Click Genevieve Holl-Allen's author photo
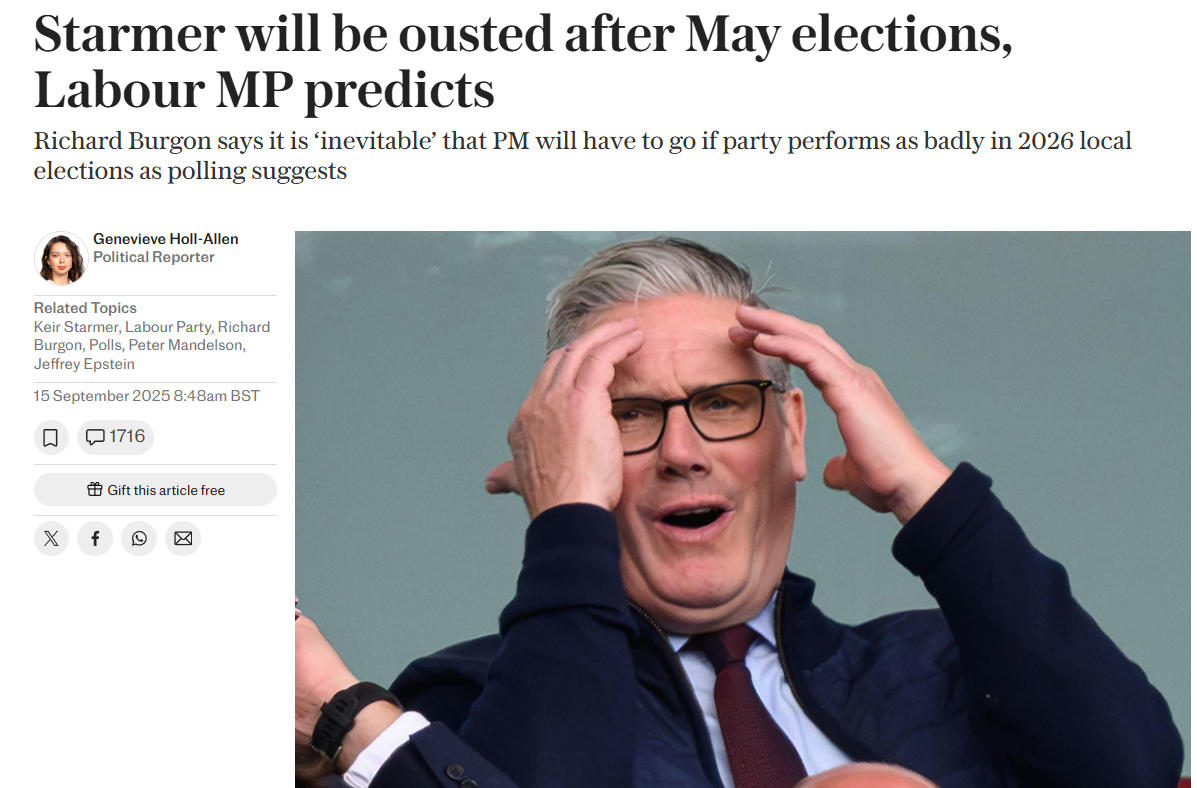The height and width of the screenshot is (788, 1197). tap(60, 258)
